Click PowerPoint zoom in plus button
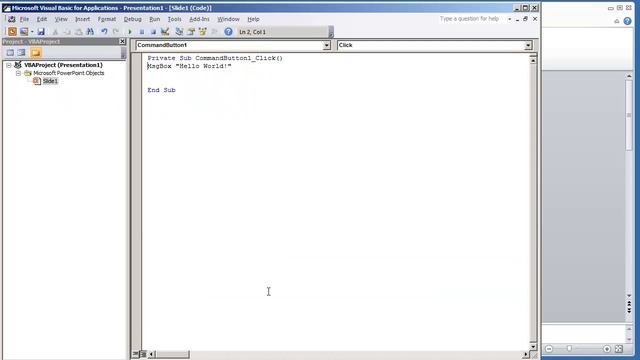 click(607, 349)
